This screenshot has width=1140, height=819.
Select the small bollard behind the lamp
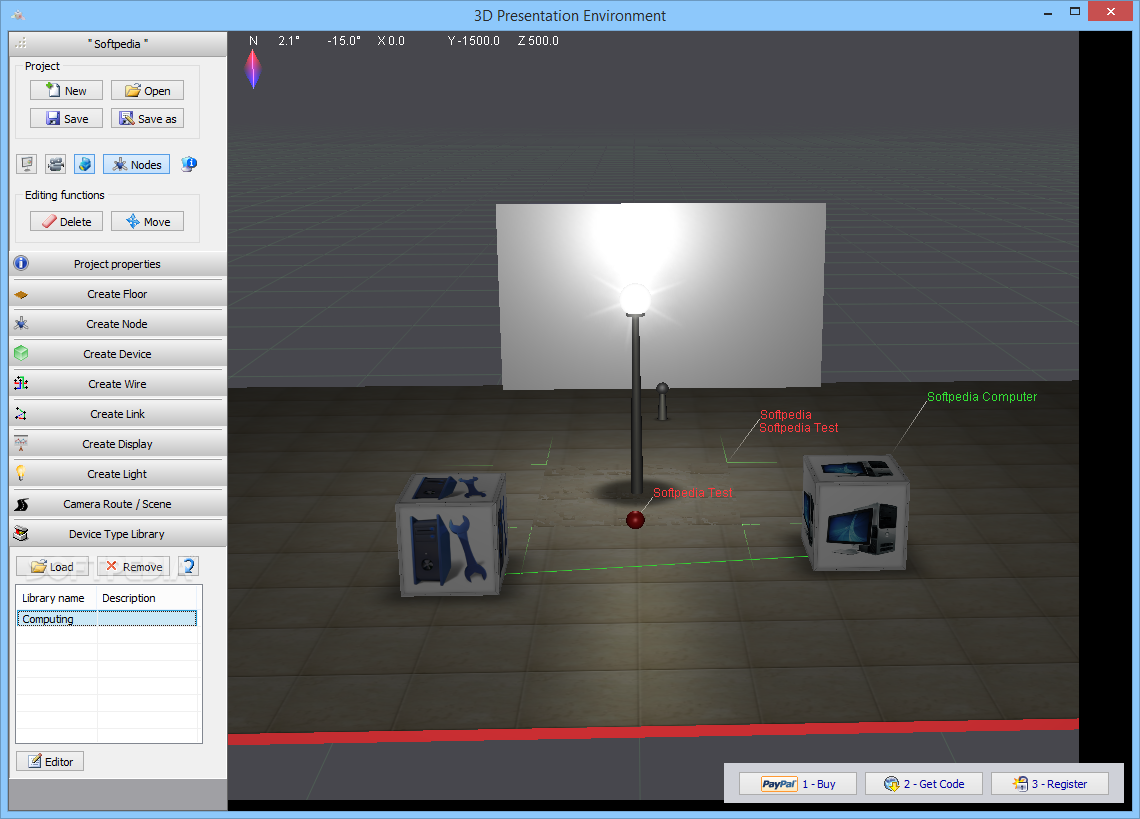662,401
